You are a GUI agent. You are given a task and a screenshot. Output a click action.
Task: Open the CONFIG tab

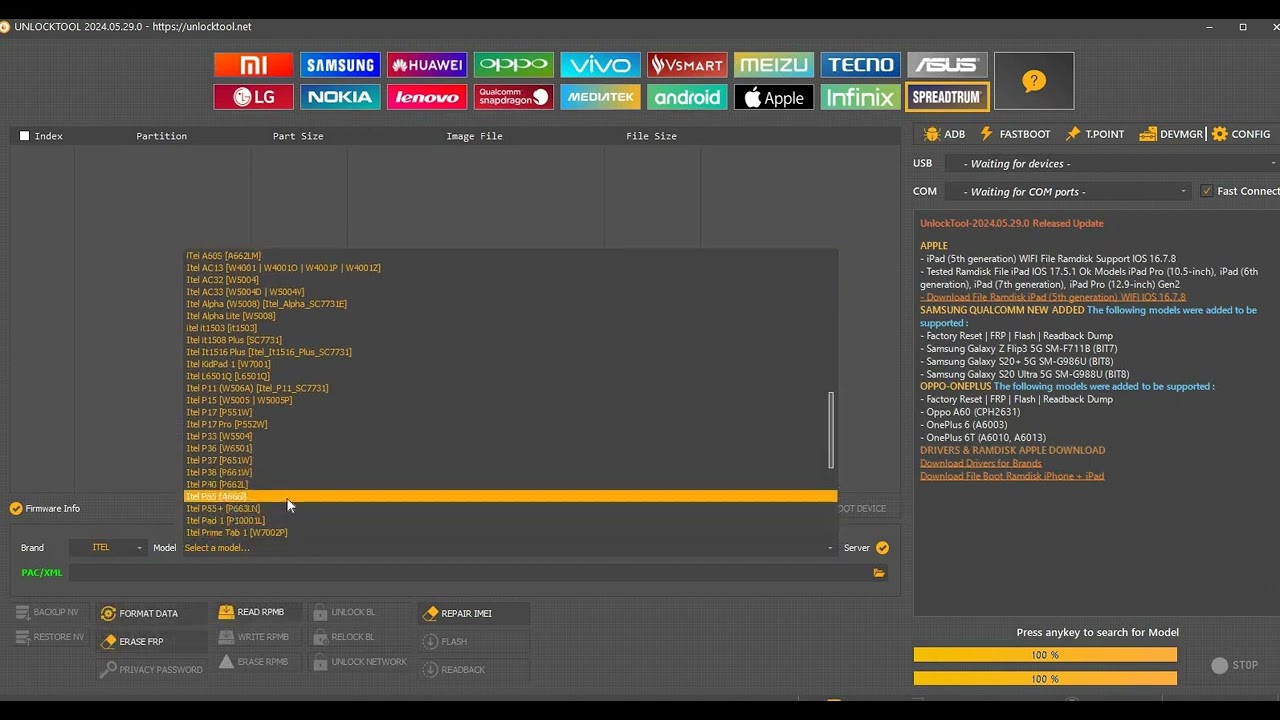[1241, 134]
